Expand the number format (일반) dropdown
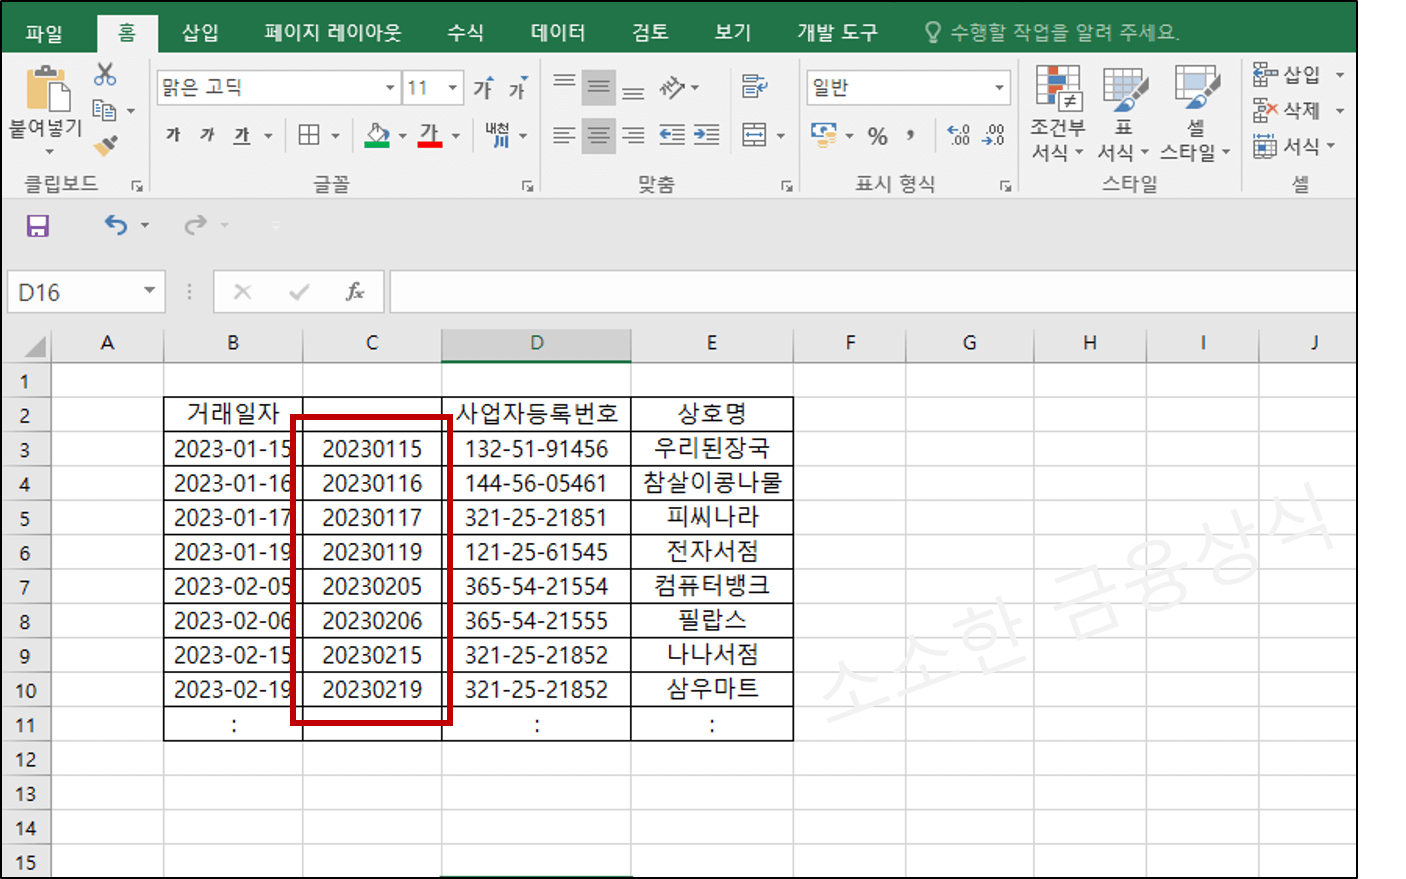The height and width of the screenshot is (879, 1406). tap(1001, 87)
